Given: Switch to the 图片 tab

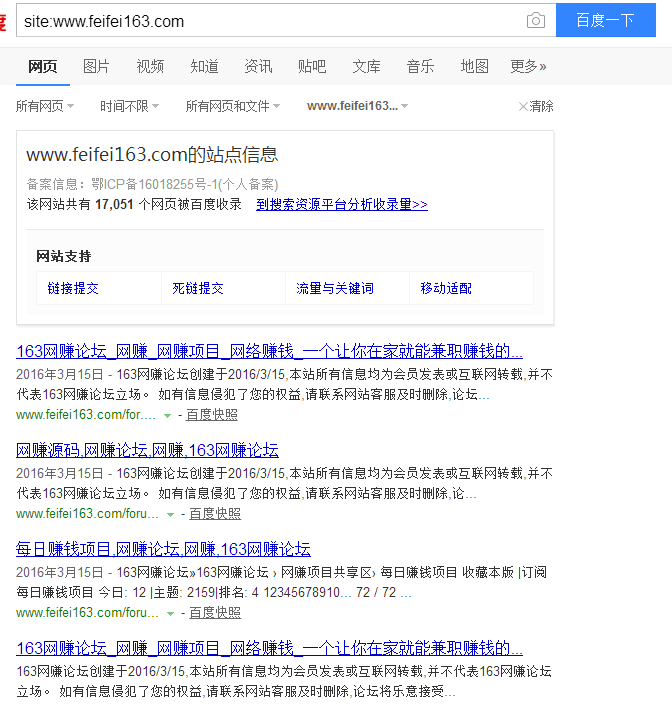Looking at the screenshot, I should pos(96,67).
